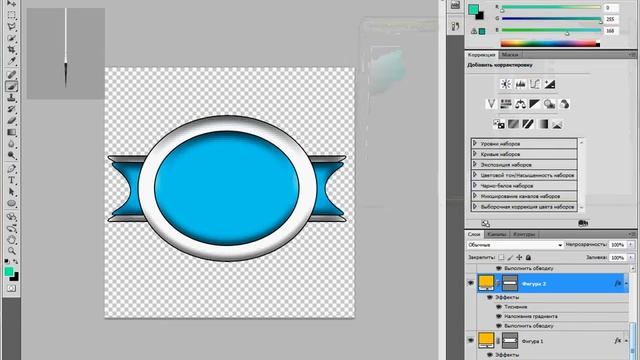Image resolution: width=640 pixels, height=360 pixels.
Task: Select the Lasso tool
Action: [11, 27]
